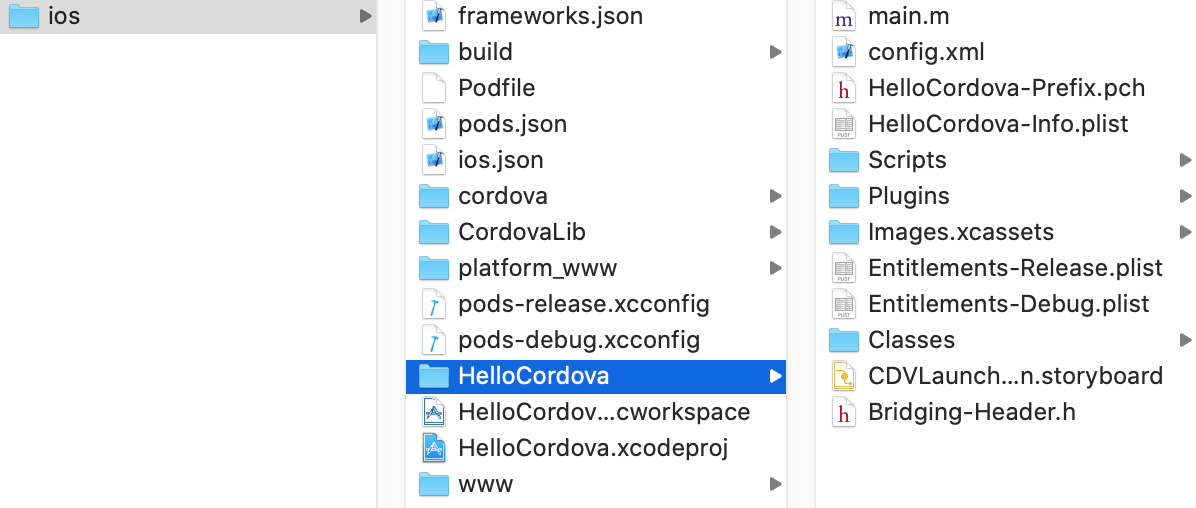Viewport: 1196px width, 508px height.
Task: Open the platform_www folder
Action: 537,268
